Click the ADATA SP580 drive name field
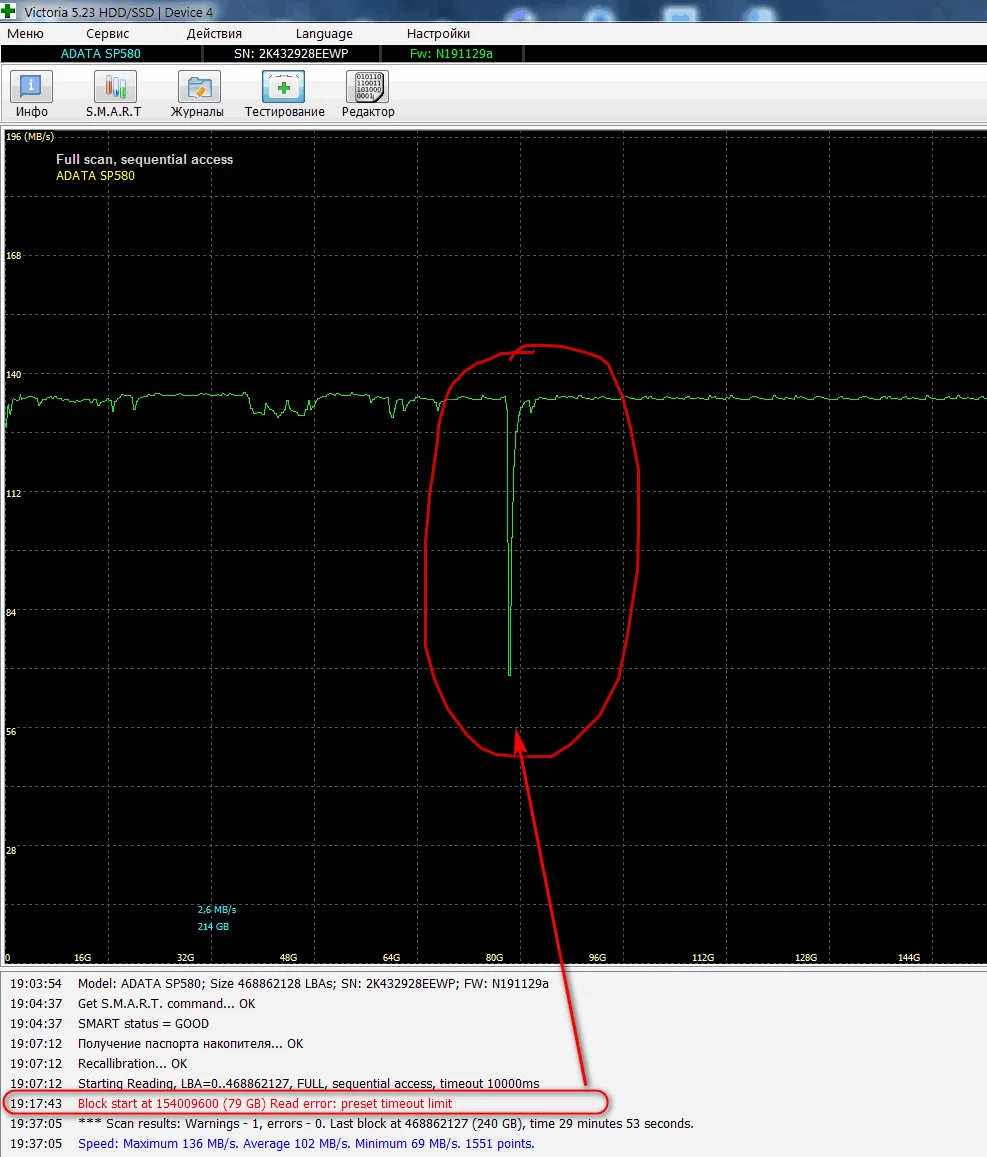 pyautogui.click(x=101, y=54)
